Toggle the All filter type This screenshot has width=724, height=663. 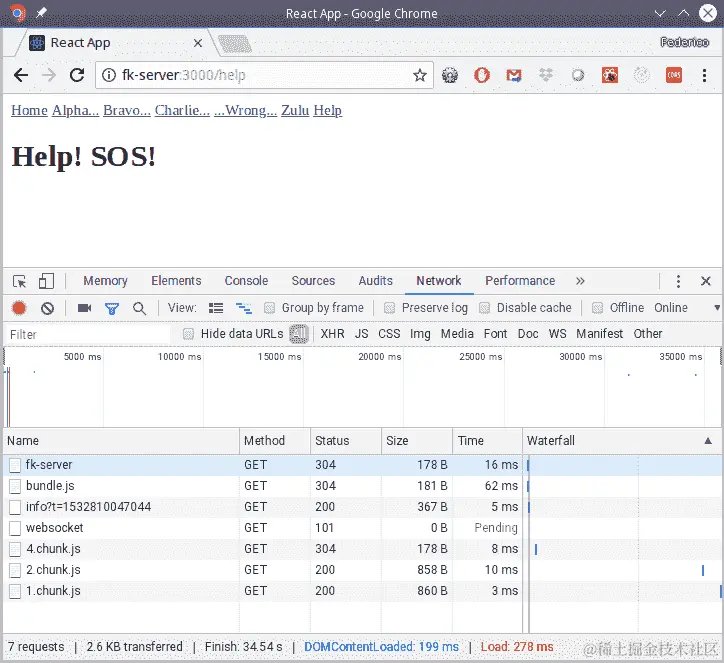click(x=299, y=334)
